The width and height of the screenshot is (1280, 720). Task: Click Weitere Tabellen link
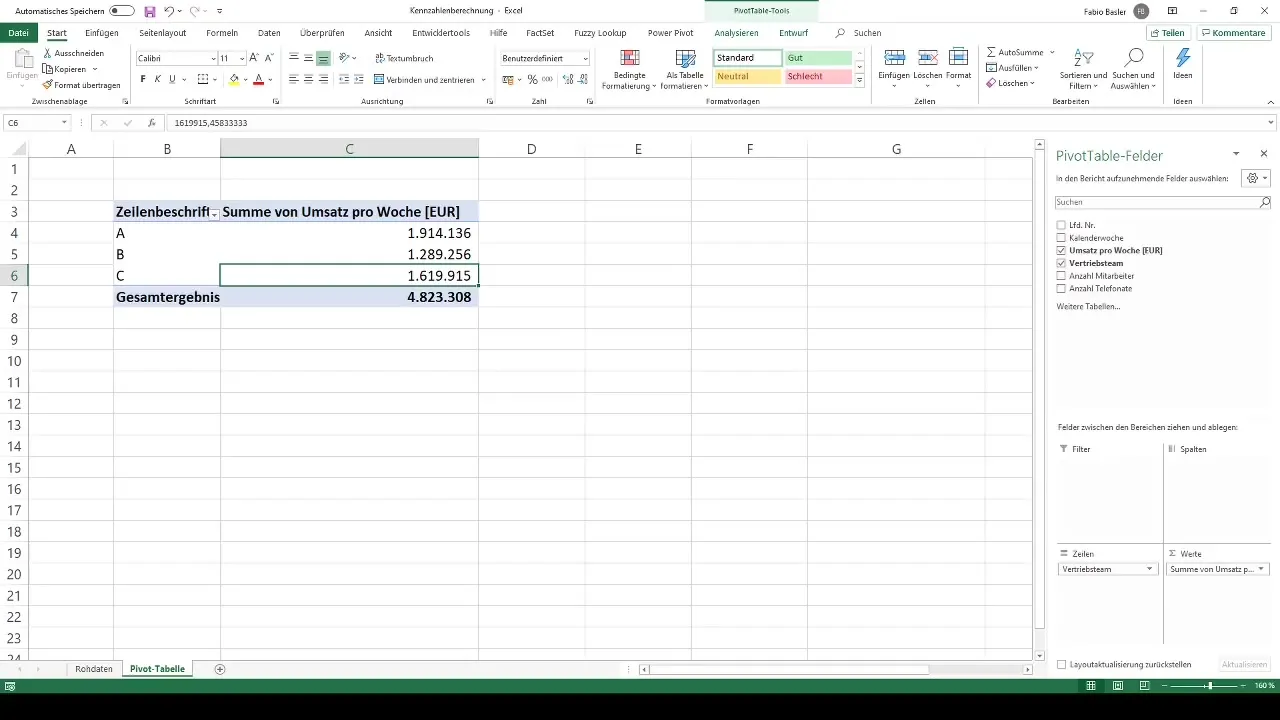pyautogui.click(x=1088, y=306)
